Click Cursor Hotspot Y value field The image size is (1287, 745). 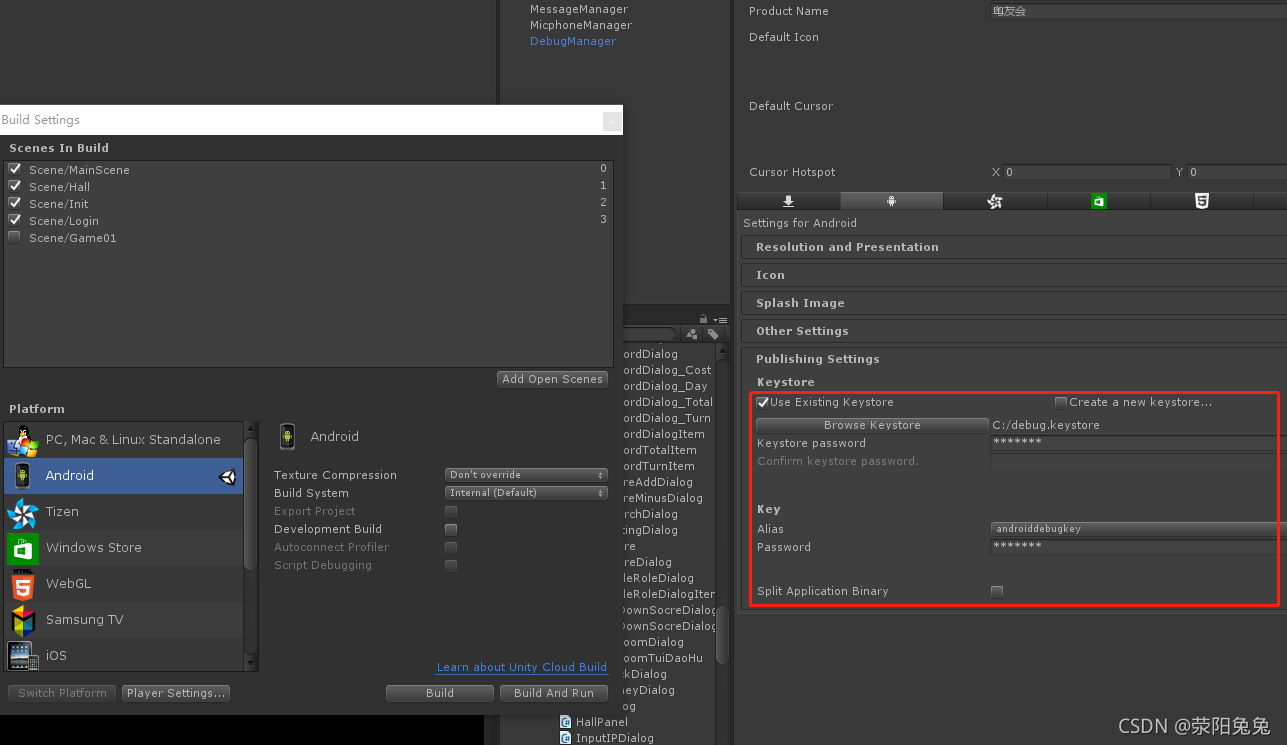(x=1237, y=172)
